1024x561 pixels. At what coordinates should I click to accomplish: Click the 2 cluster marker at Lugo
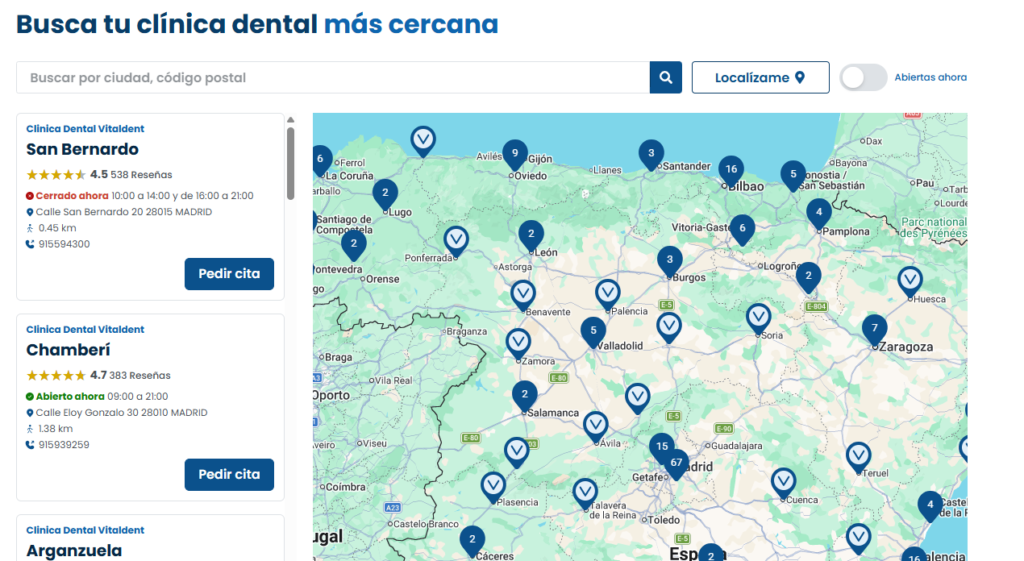(385, 195)
